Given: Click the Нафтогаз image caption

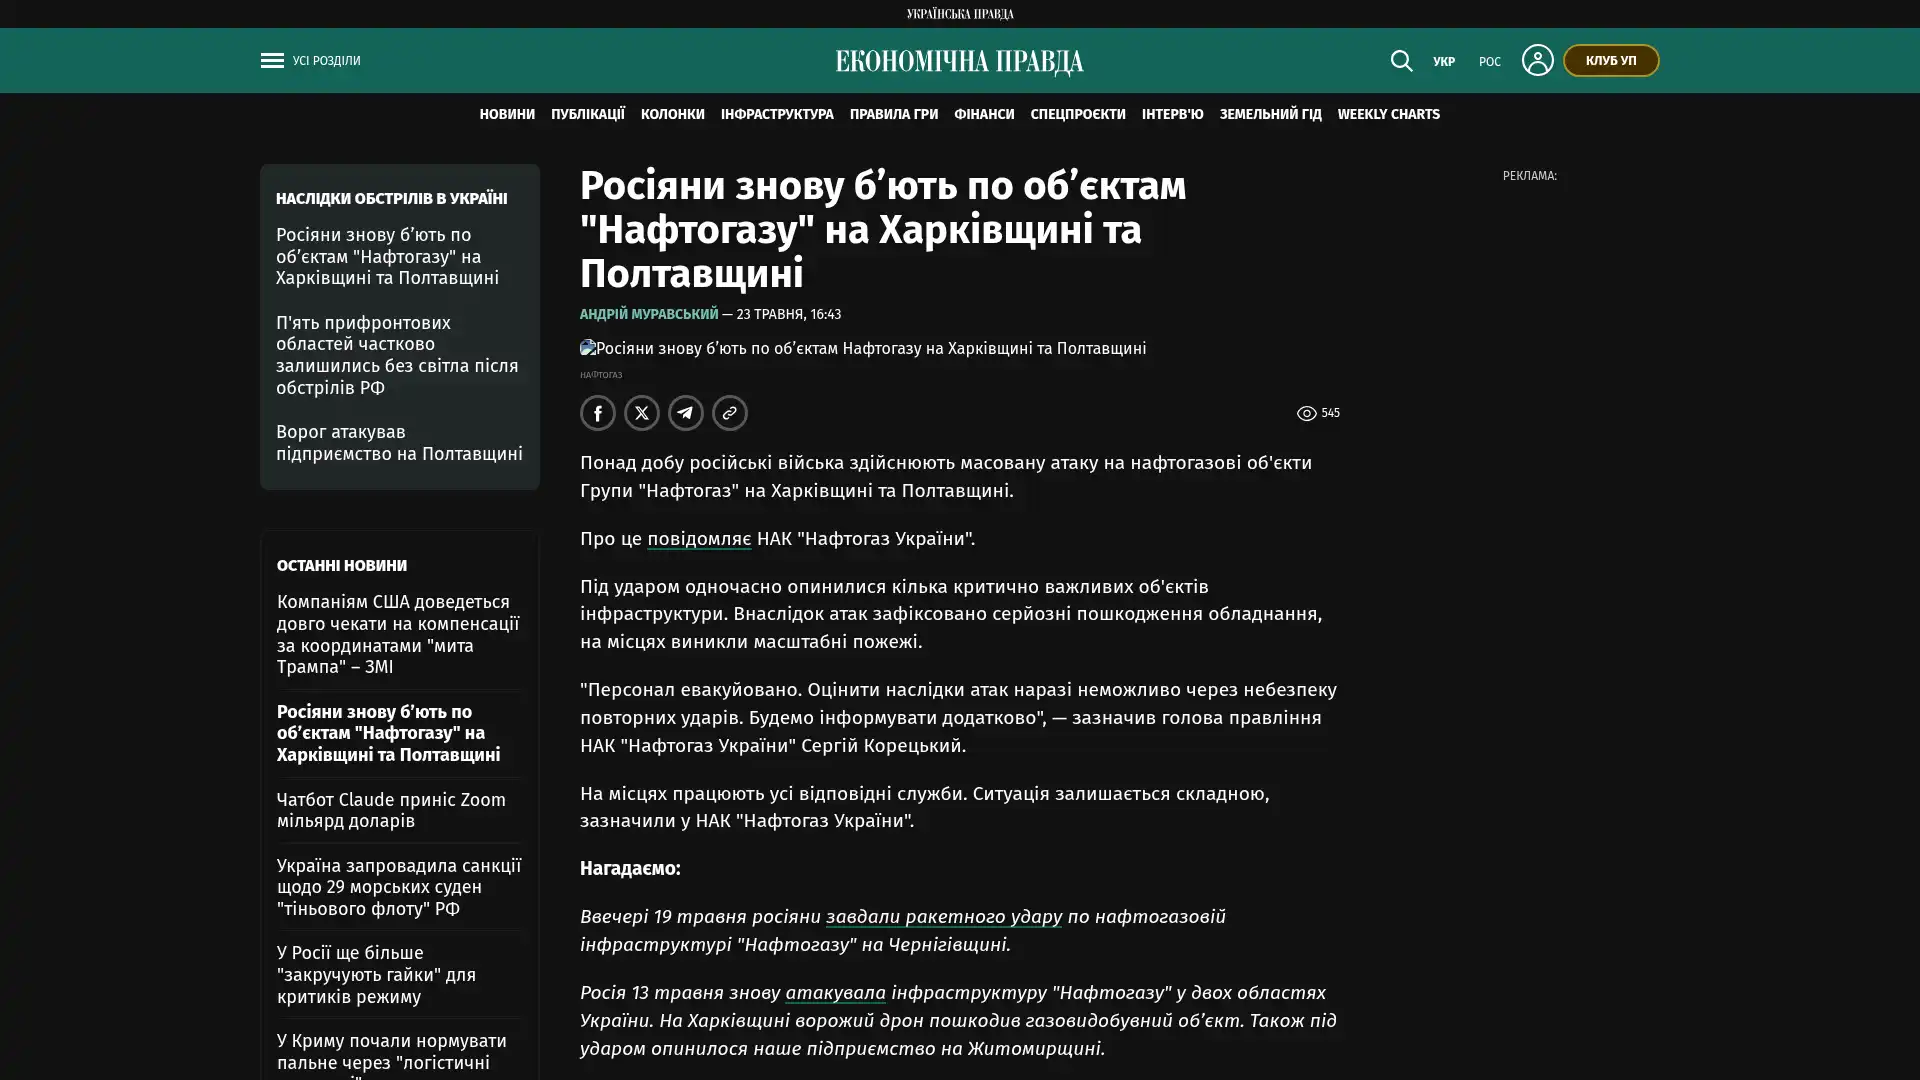Looking at the screenshot, I should [x=601, y=375].
